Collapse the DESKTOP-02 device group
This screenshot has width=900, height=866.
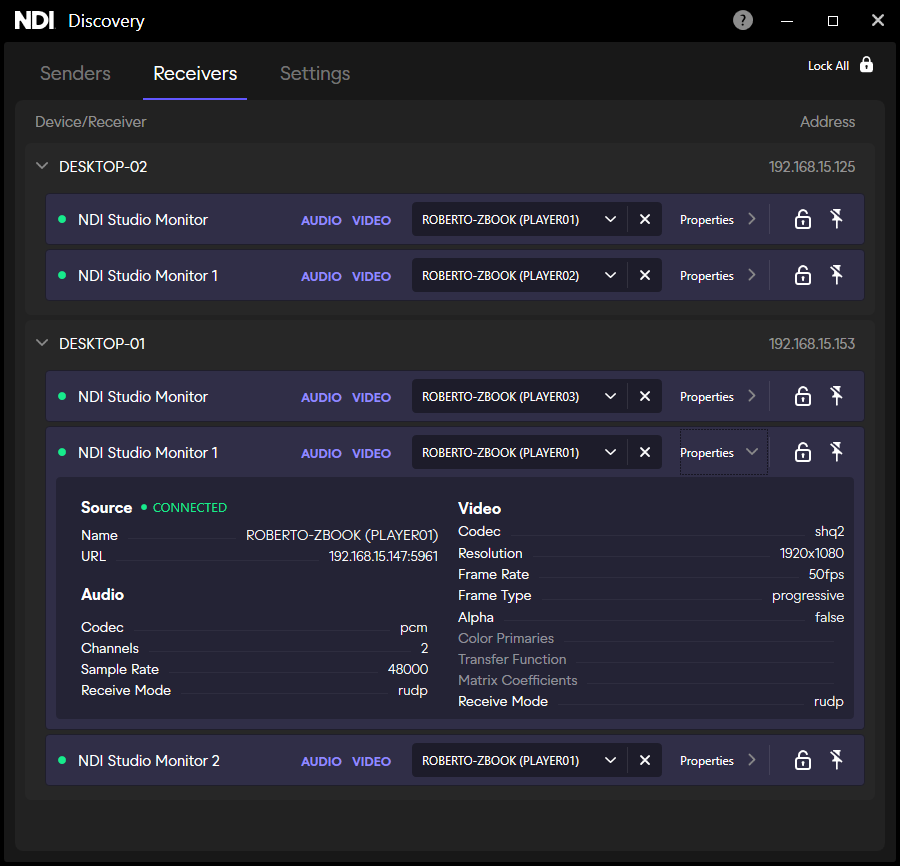pos(42,167)
